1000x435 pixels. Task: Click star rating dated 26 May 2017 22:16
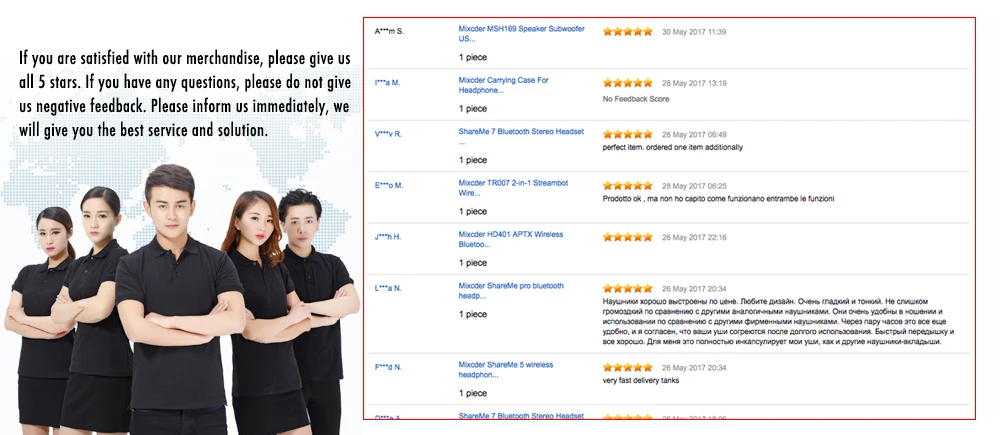(628, 237)
